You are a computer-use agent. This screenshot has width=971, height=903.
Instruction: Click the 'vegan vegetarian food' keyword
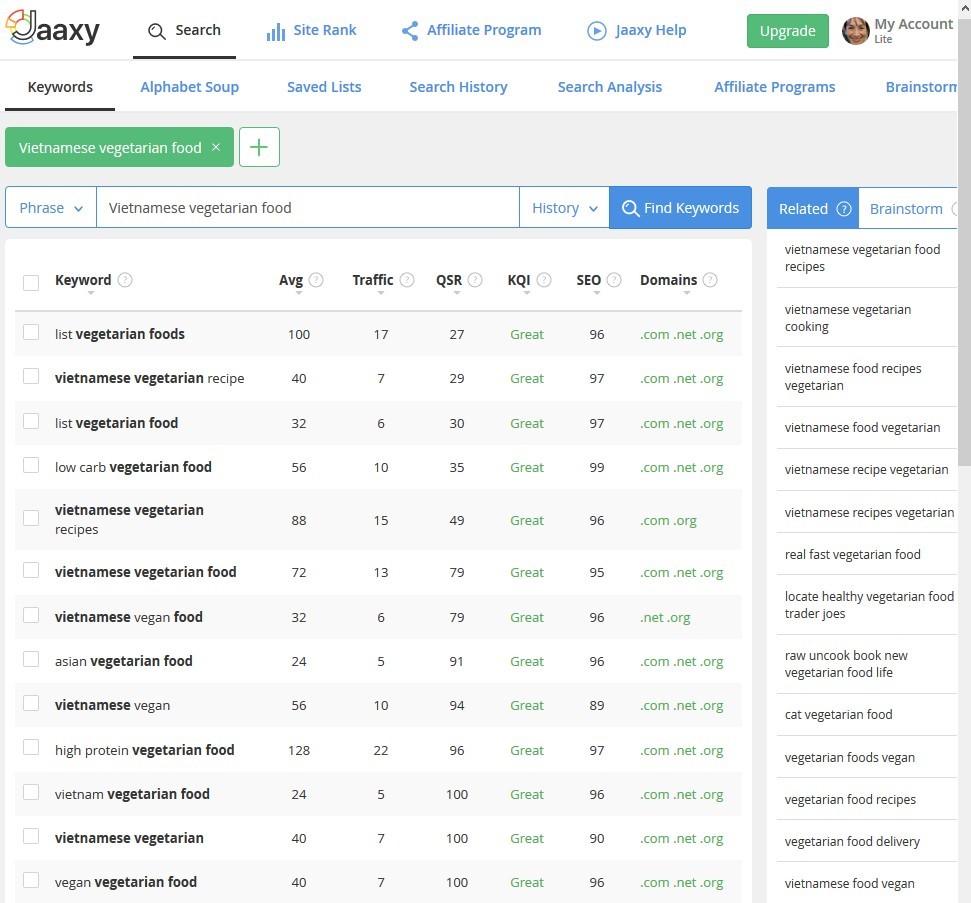point(126,882)
